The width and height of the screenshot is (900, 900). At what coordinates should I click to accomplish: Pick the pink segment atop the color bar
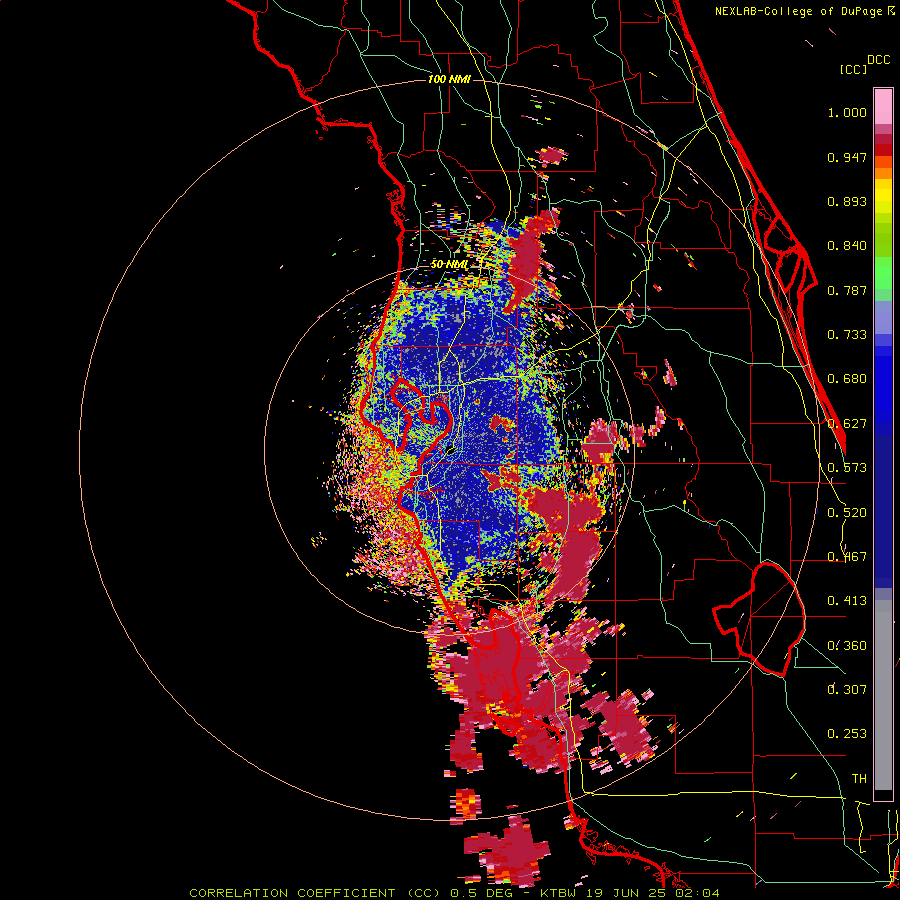click(x=883, y=106)
